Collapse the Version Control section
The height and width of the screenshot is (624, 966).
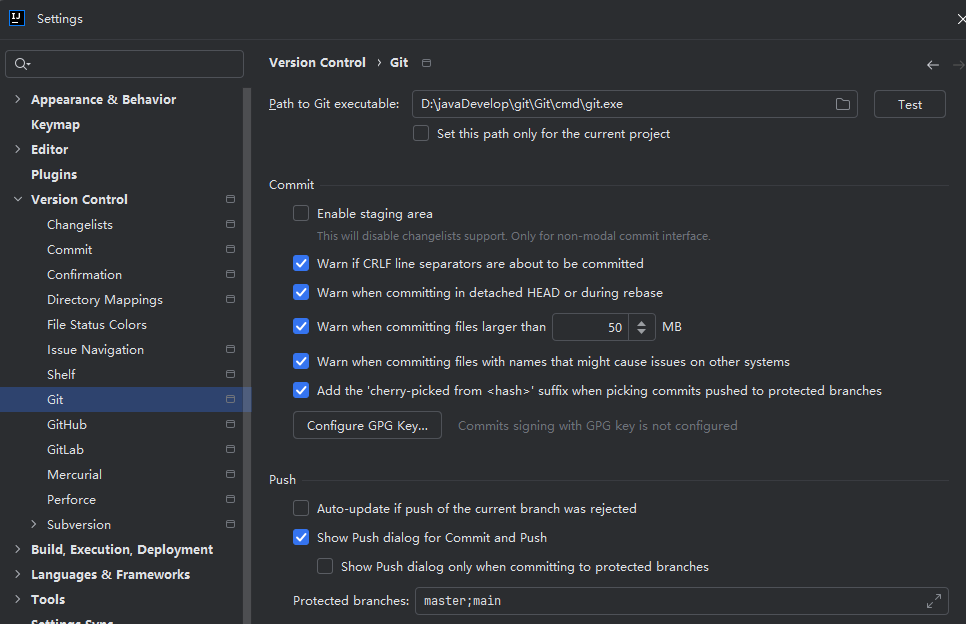(18, 199)
